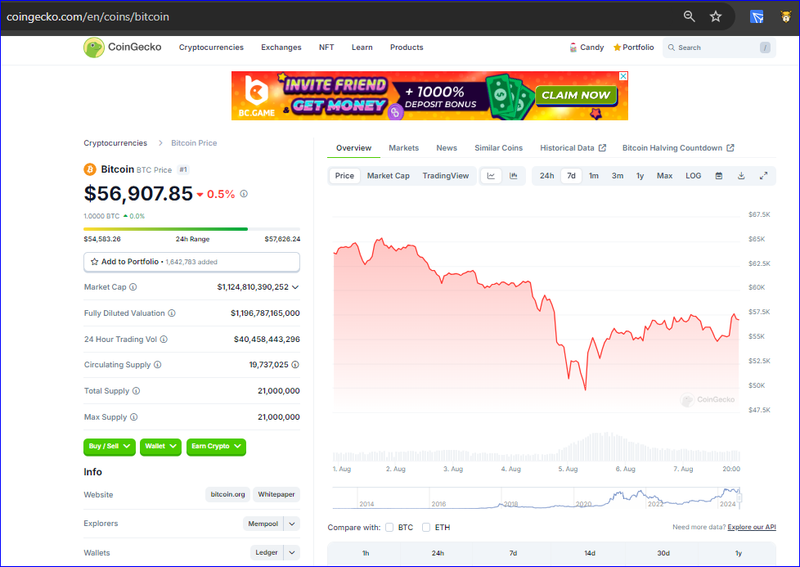Open Total Supply info icon

click(x=136, y=391)
